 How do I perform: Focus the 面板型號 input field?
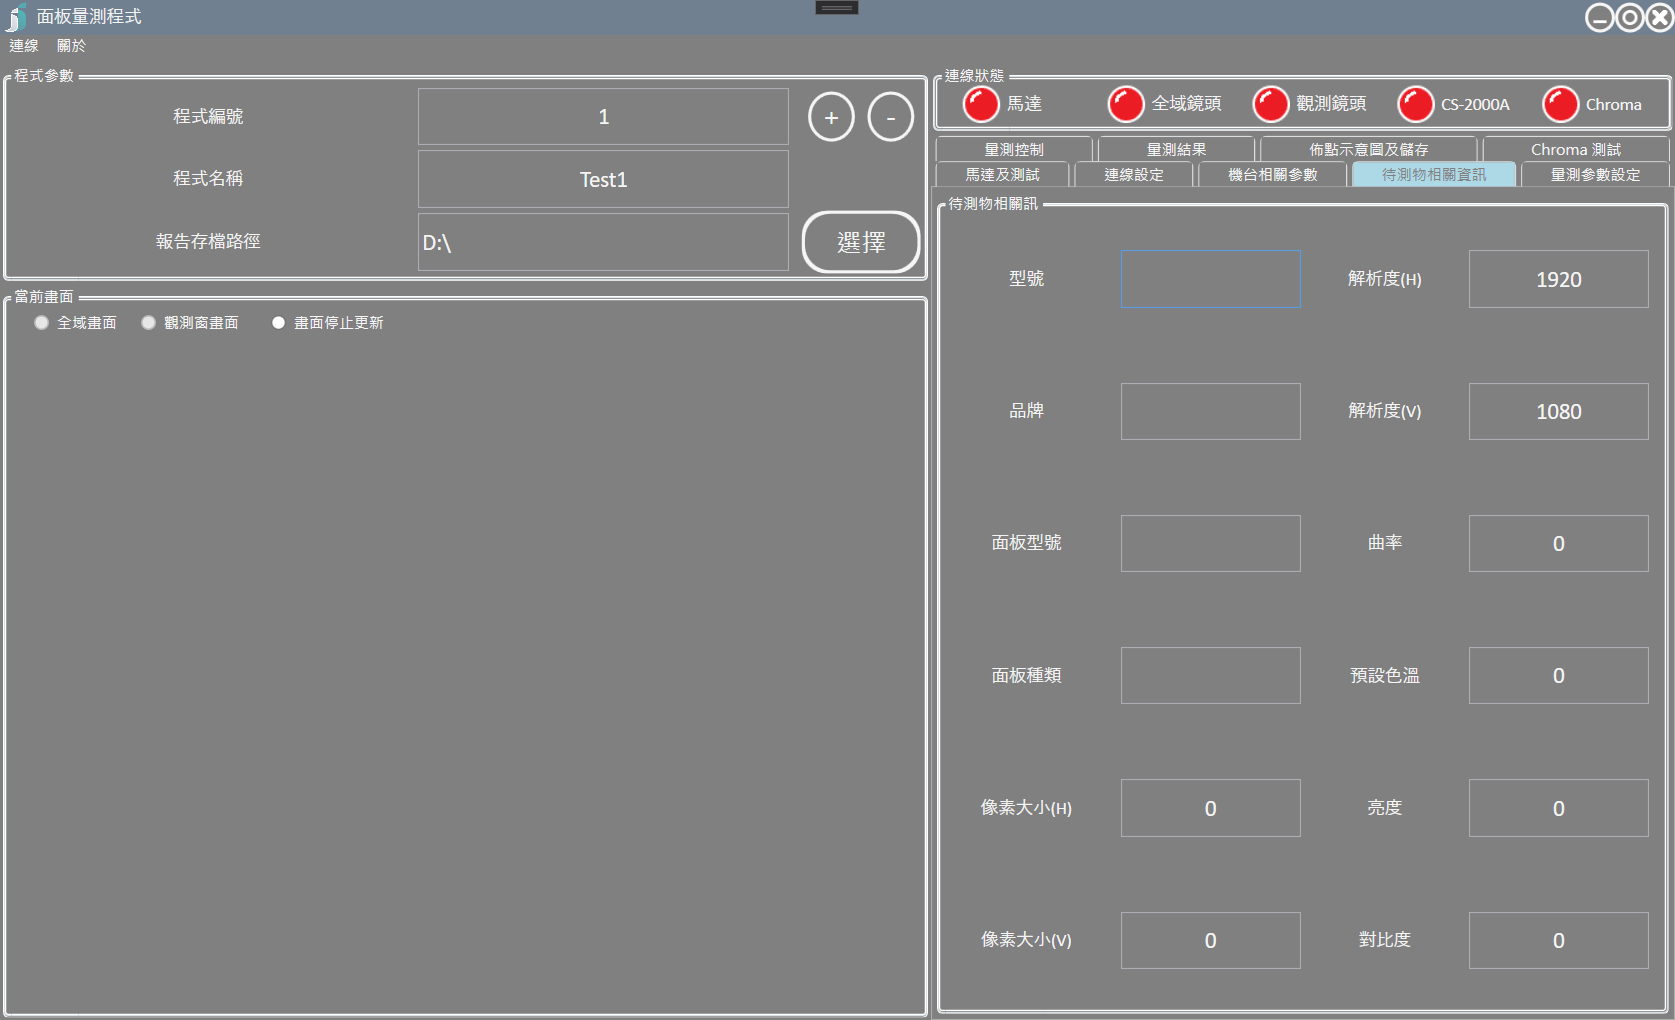(1210, 543)
